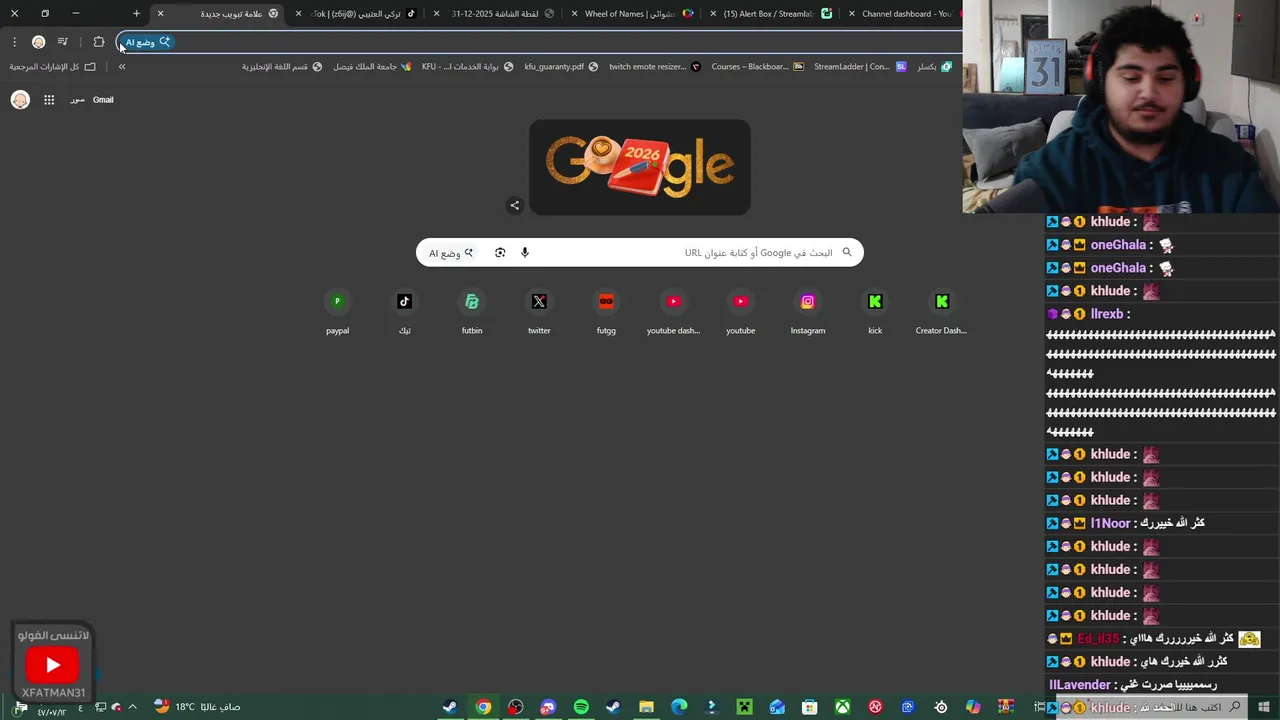Show hidden system tray icons

[132, 707]
